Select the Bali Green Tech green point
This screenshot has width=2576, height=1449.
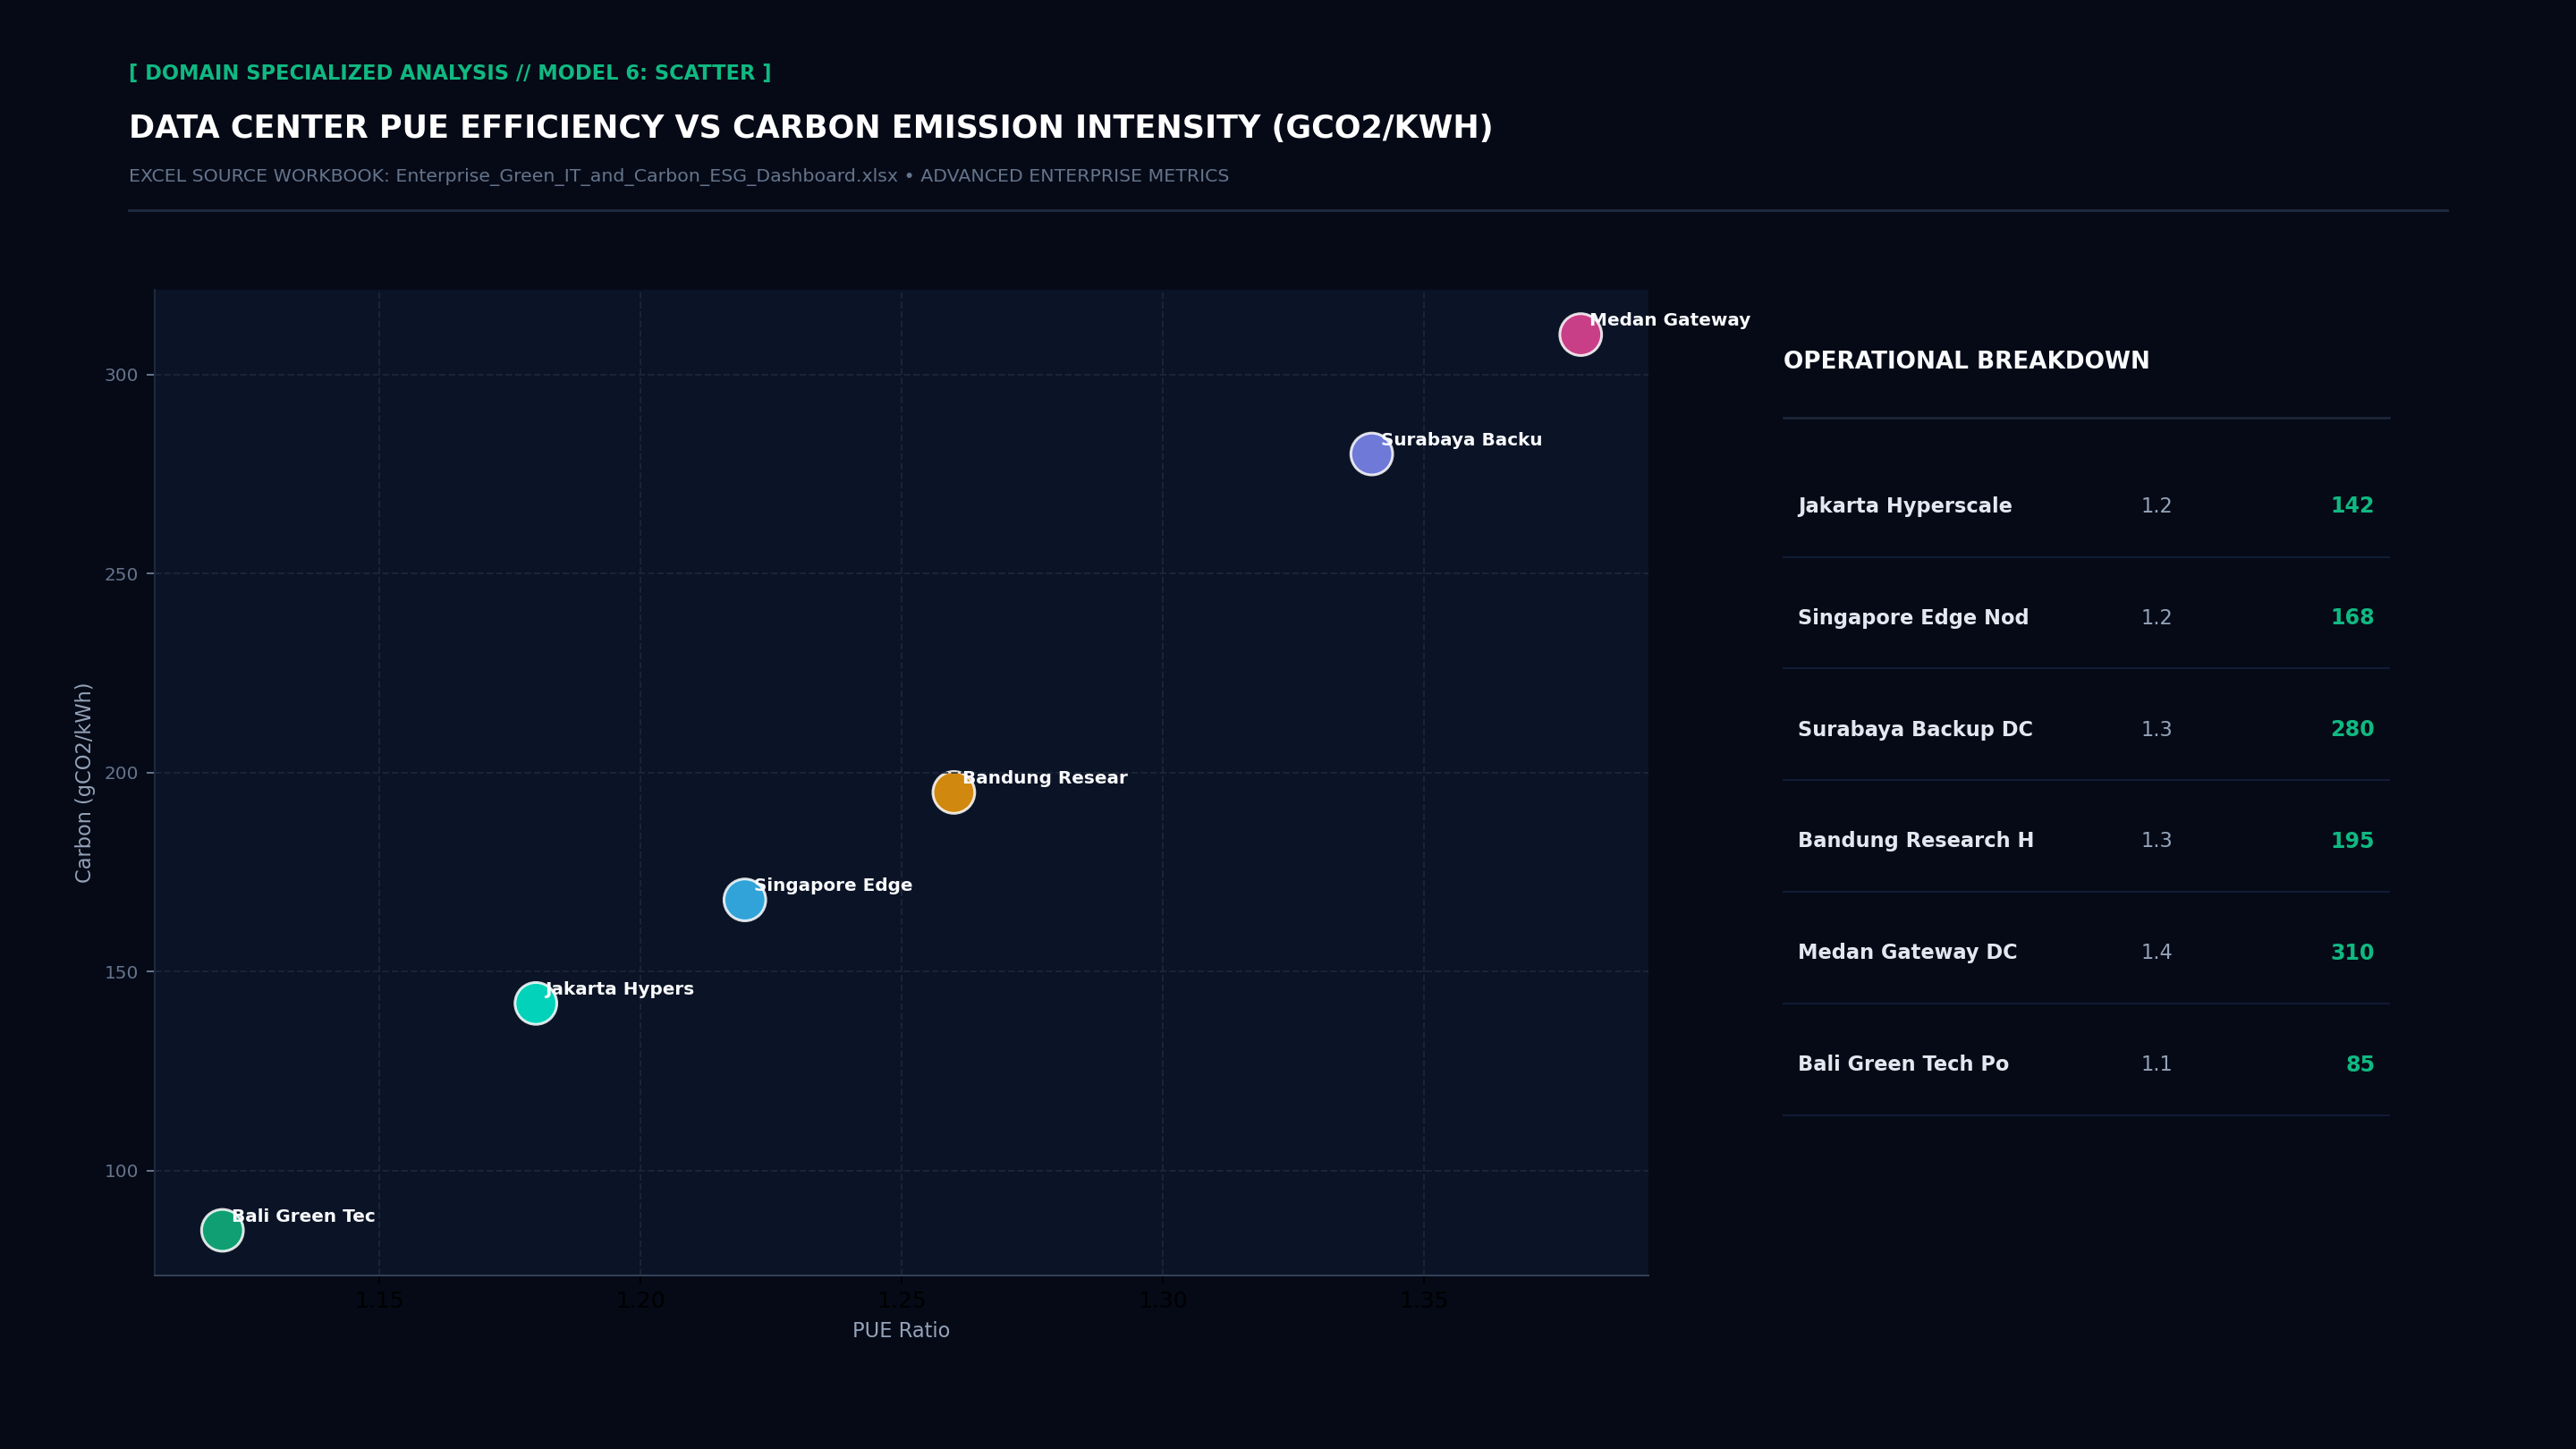222,1230
